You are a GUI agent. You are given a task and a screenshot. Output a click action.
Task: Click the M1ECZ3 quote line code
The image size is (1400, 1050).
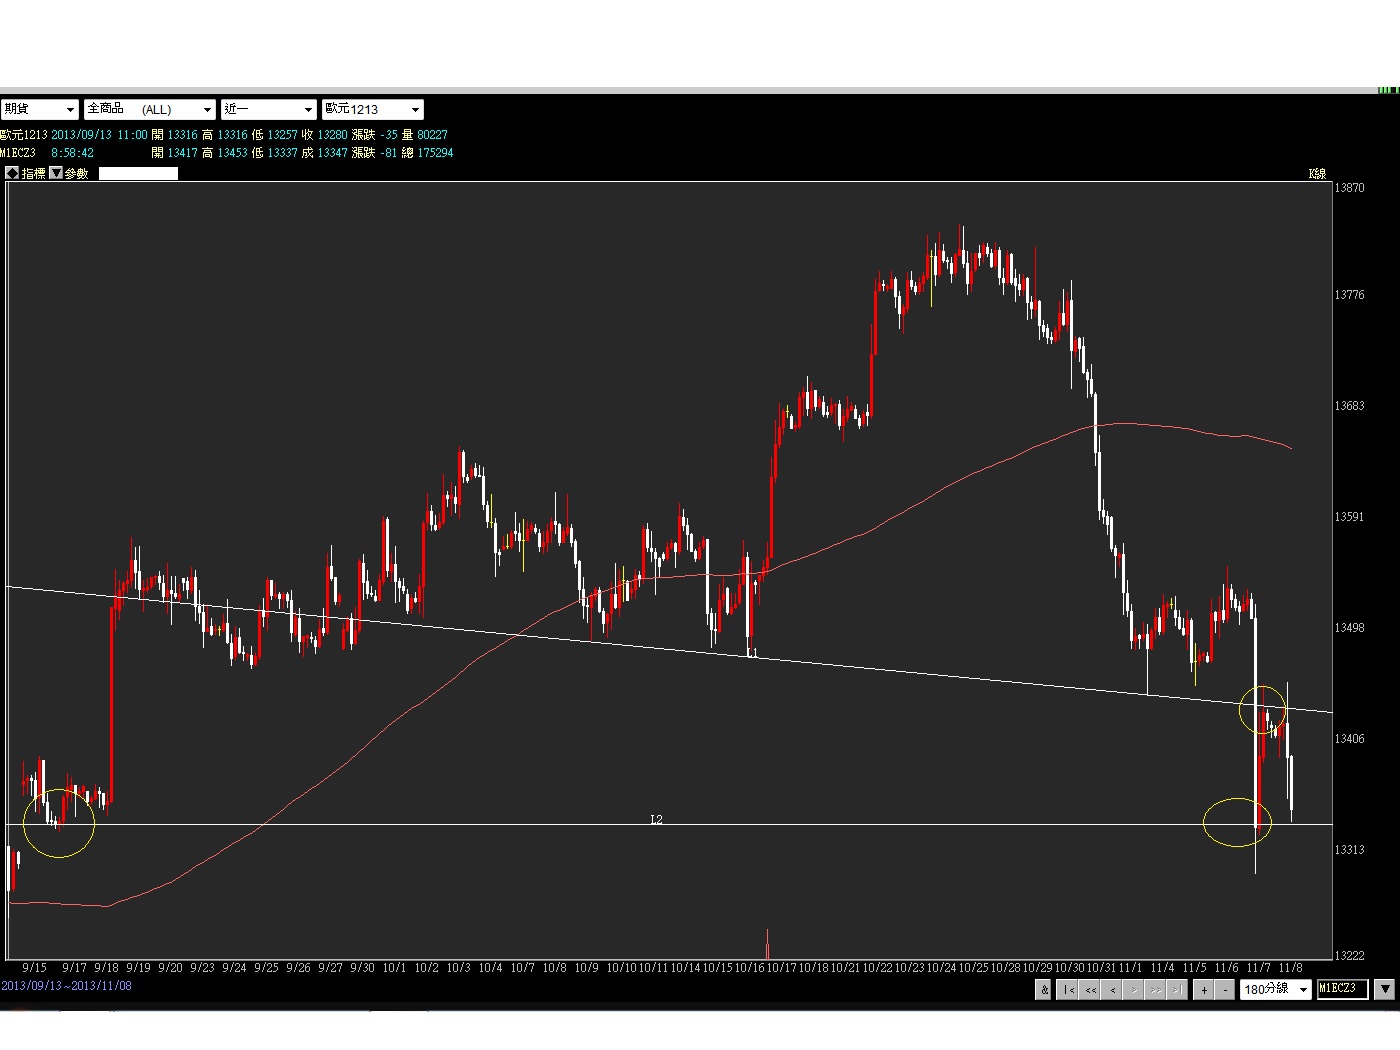(18, 153)
